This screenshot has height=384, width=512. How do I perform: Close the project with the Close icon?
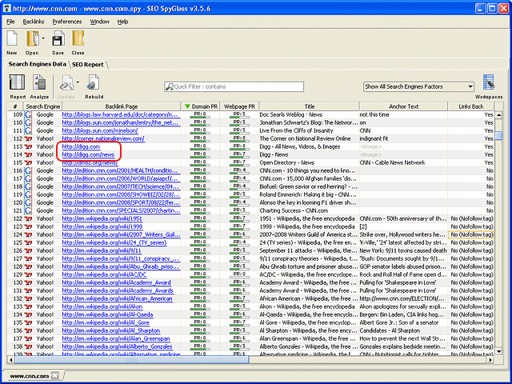[78, 39]
